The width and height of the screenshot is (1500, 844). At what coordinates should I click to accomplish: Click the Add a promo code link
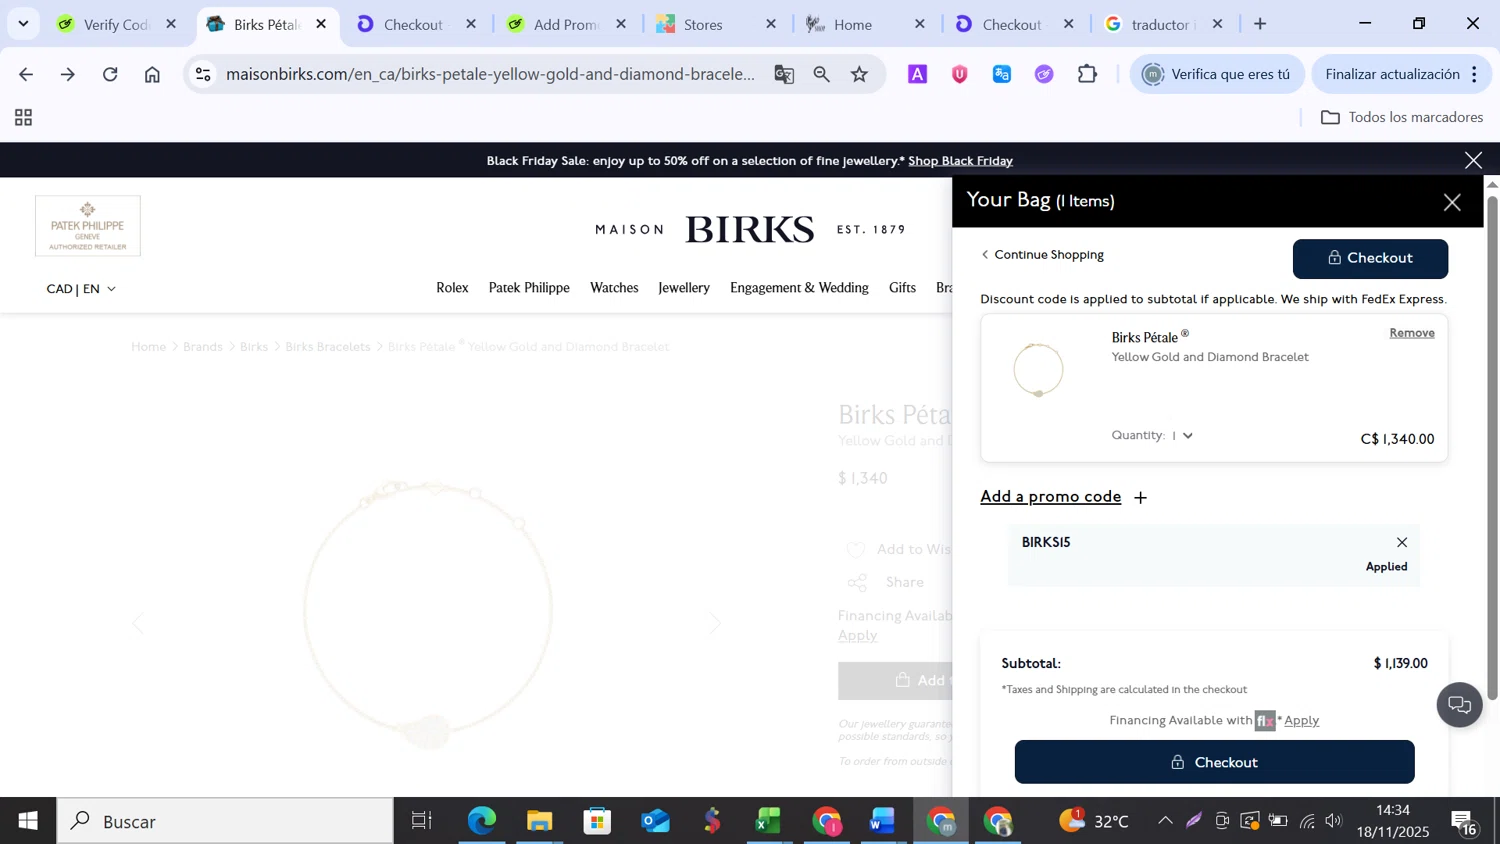click(x=1050, y=497)
